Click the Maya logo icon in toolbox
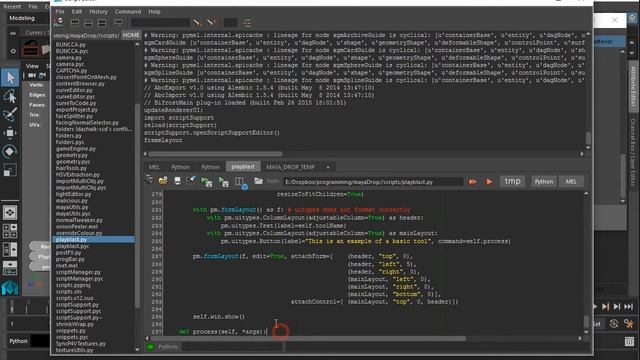Viewport: 640px width, 360px height. tap(10, 288)
